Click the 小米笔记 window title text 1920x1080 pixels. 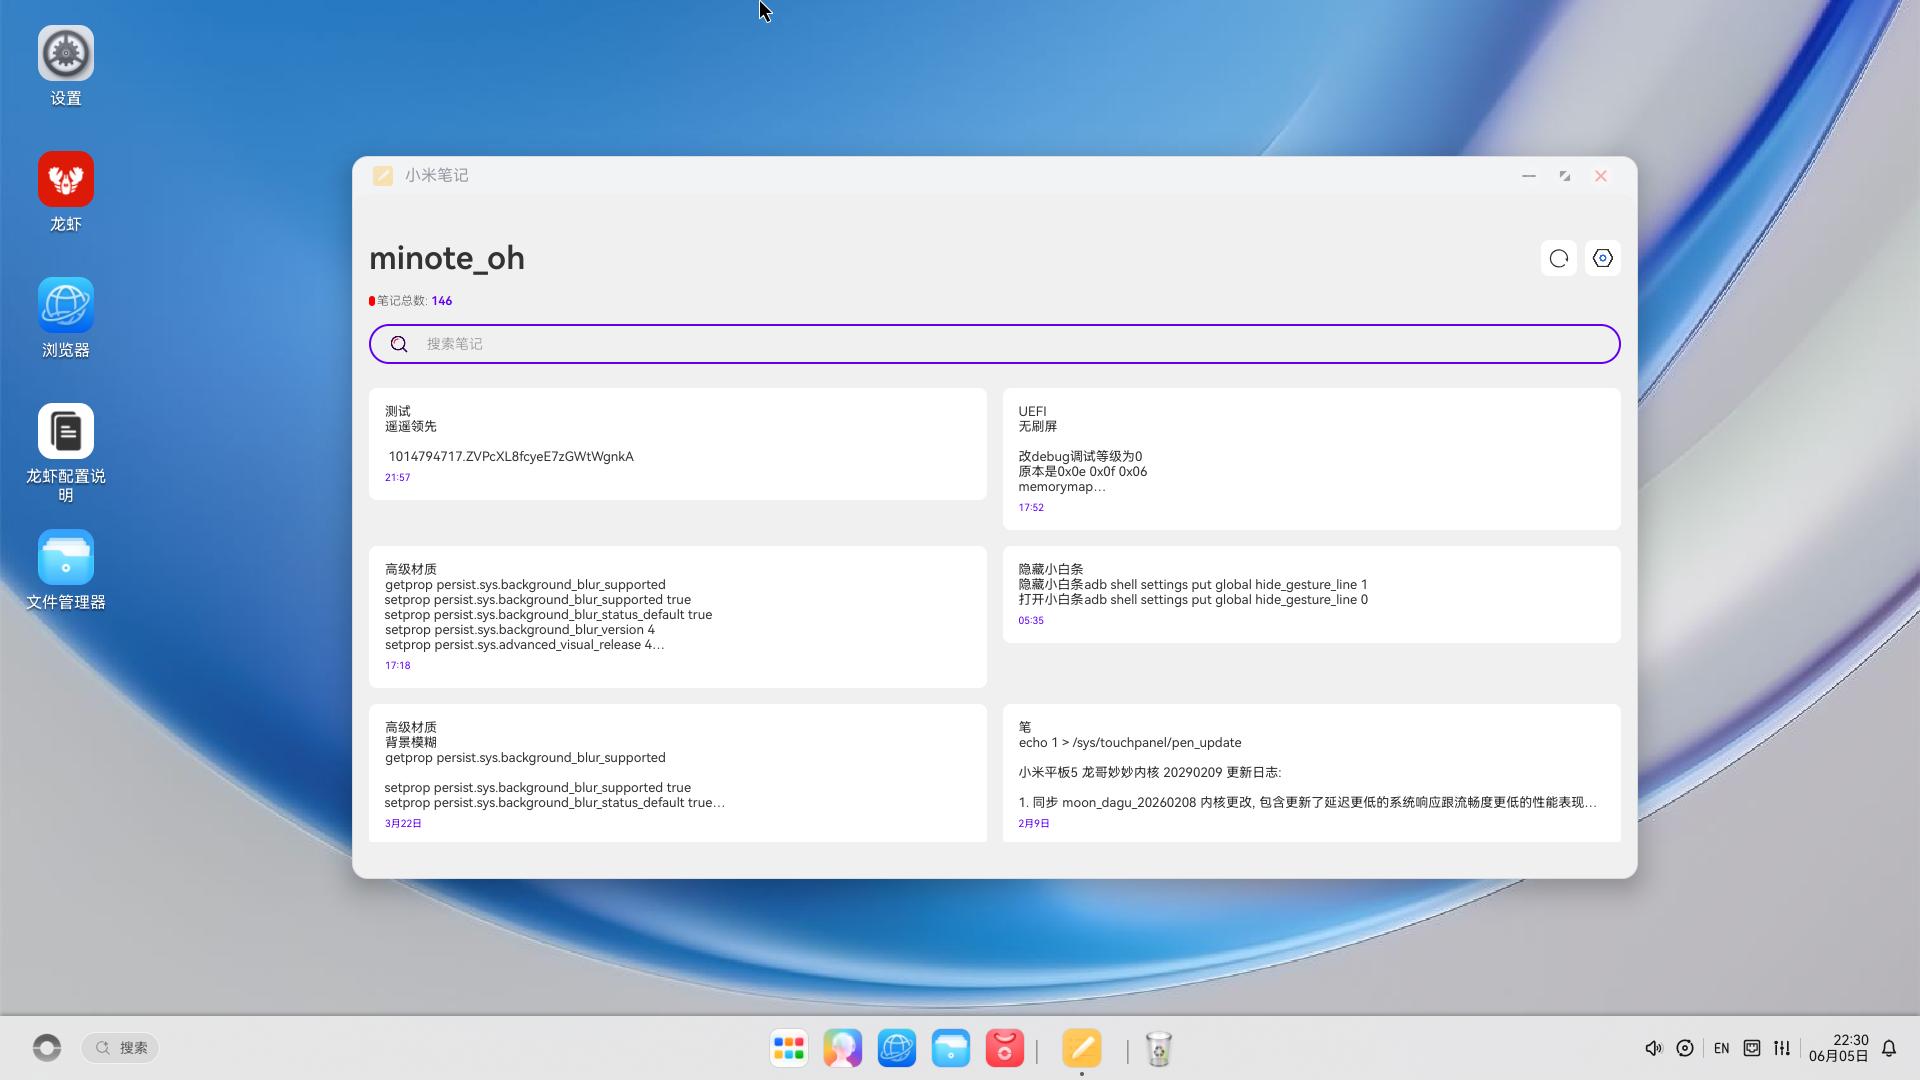437,176
